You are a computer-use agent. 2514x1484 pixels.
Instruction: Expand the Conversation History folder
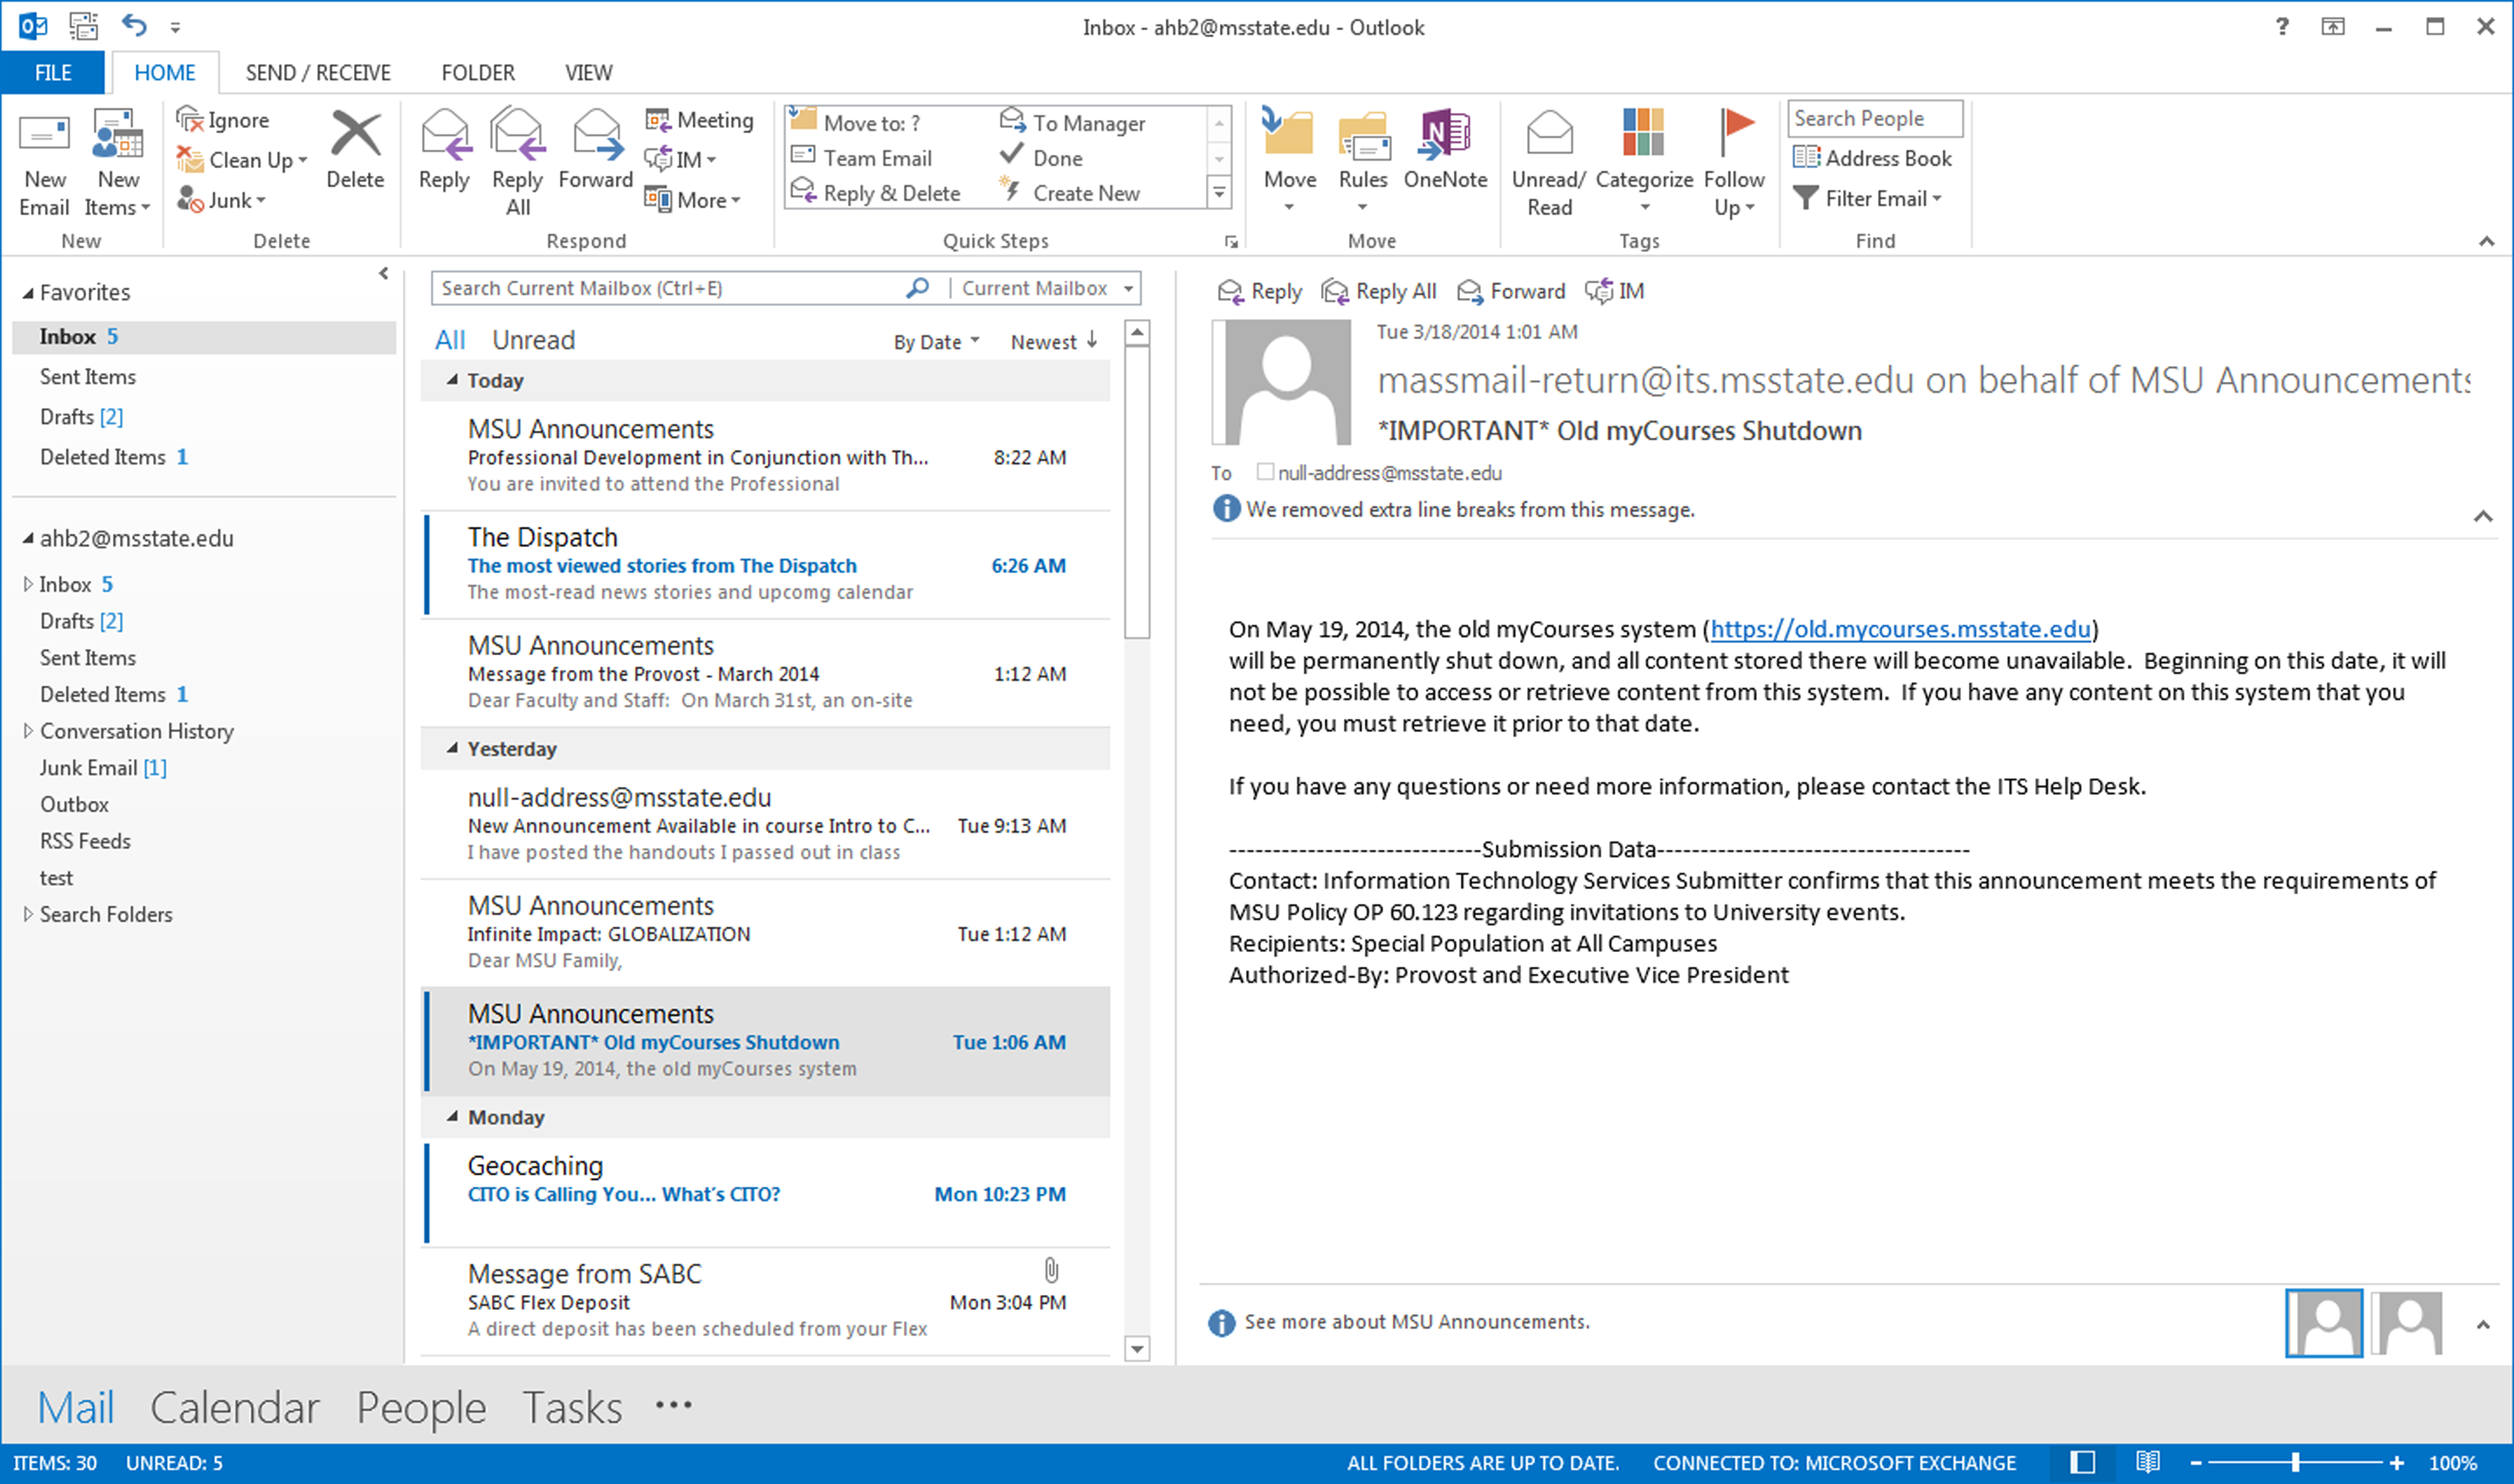[28, 731]
